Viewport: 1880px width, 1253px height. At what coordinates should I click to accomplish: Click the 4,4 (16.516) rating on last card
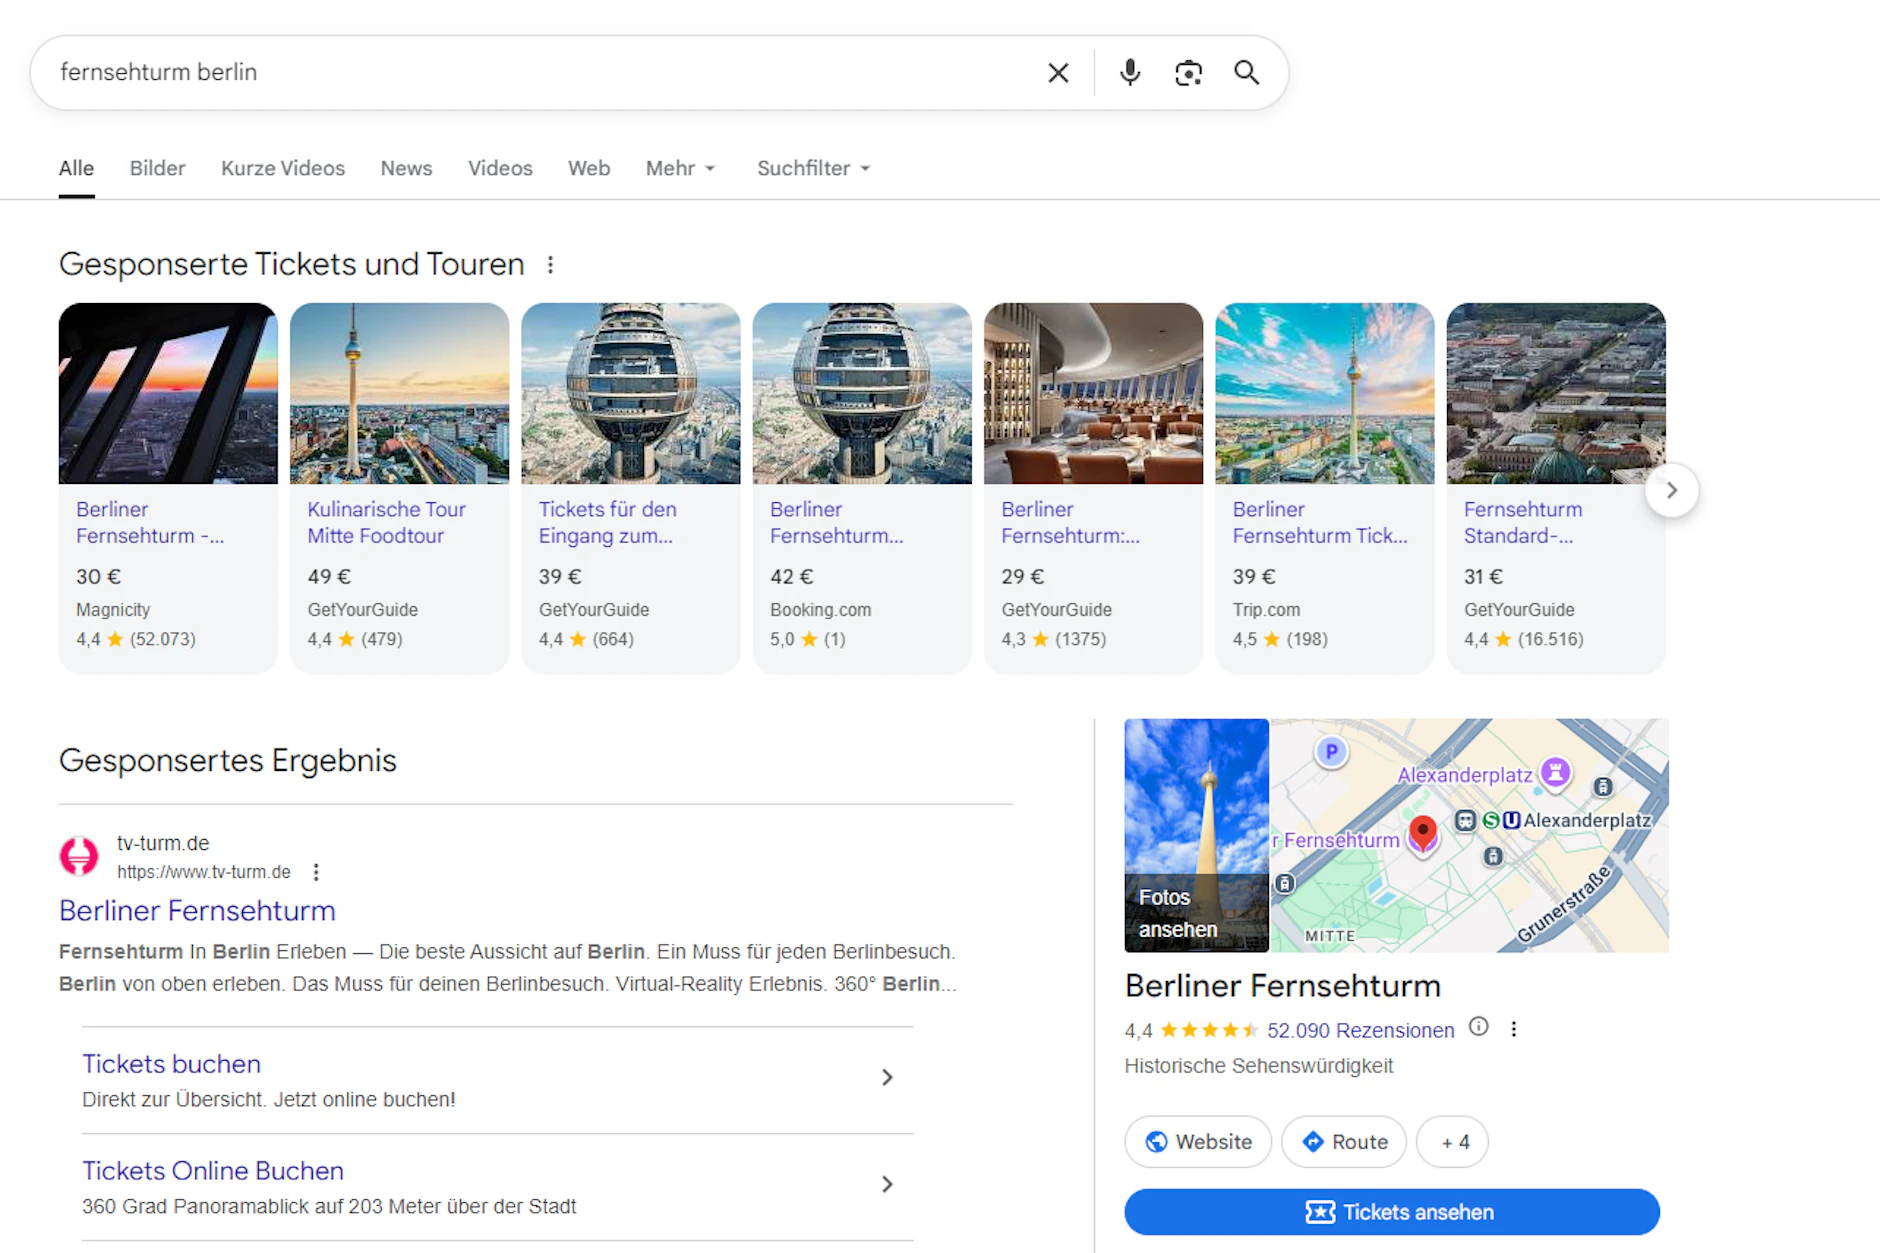point(1524,639)
